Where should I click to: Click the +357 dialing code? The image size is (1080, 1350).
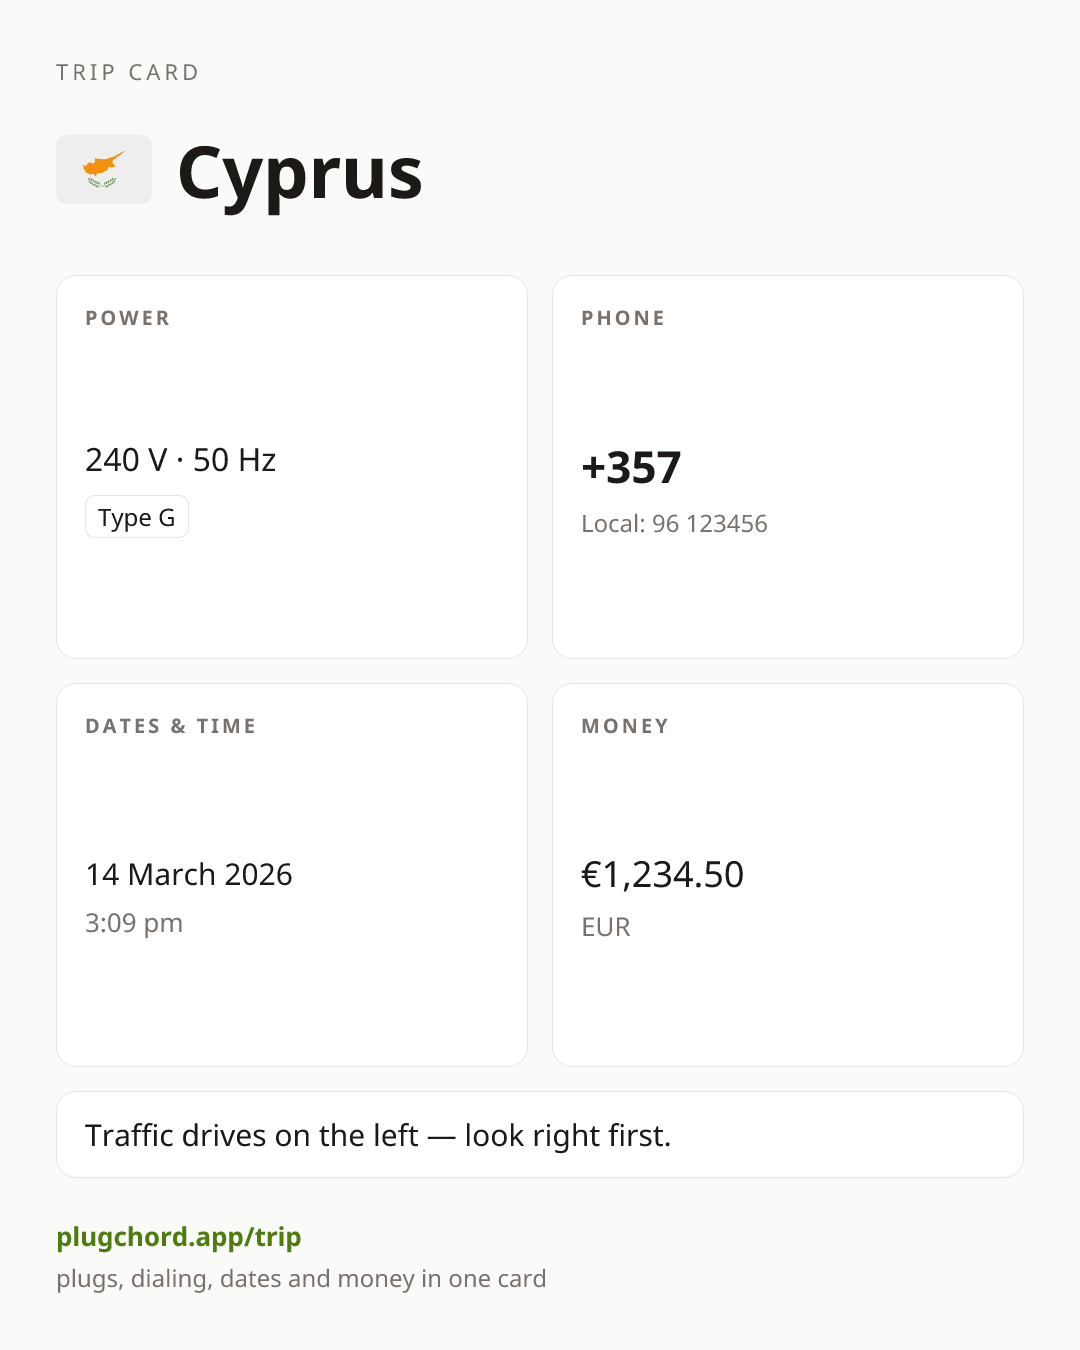pyautogui.click(x=631, y=468)
